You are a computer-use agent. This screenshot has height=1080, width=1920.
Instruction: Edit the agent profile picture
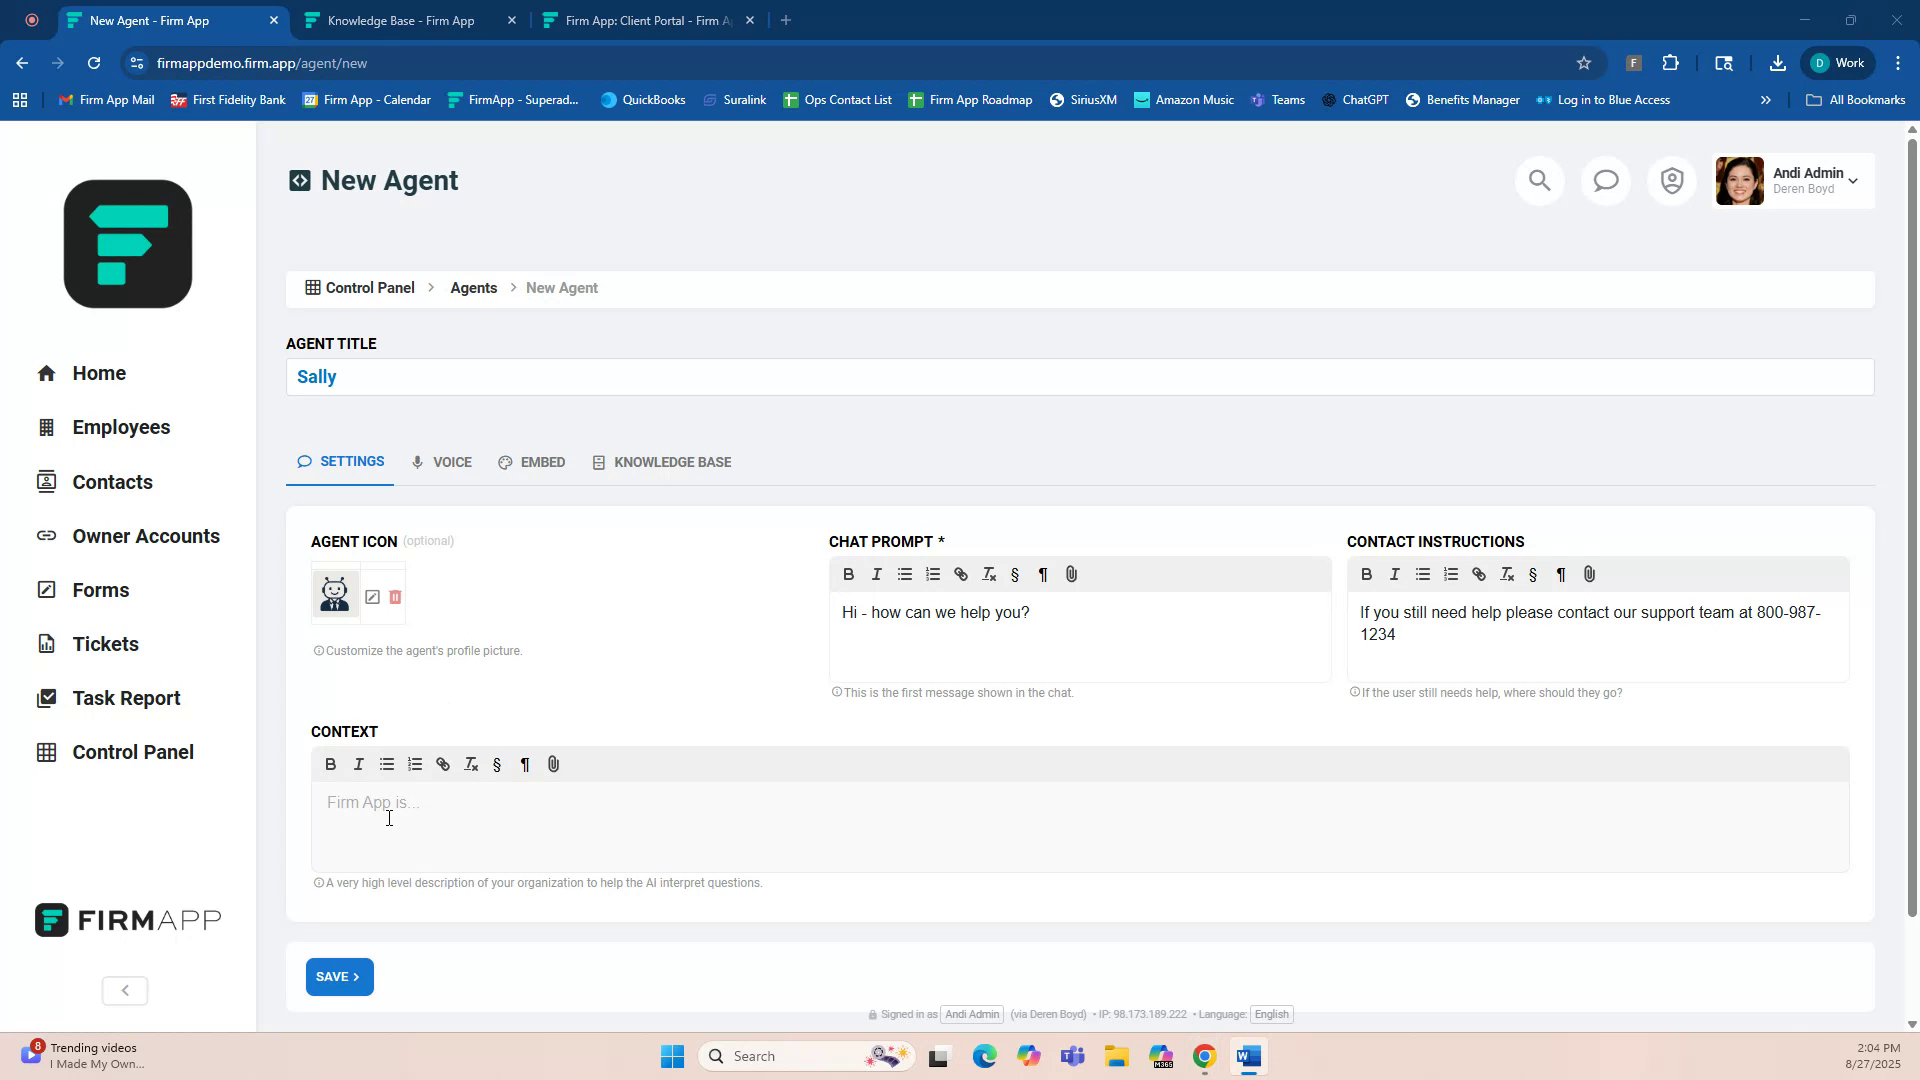[x=372, y=597]
